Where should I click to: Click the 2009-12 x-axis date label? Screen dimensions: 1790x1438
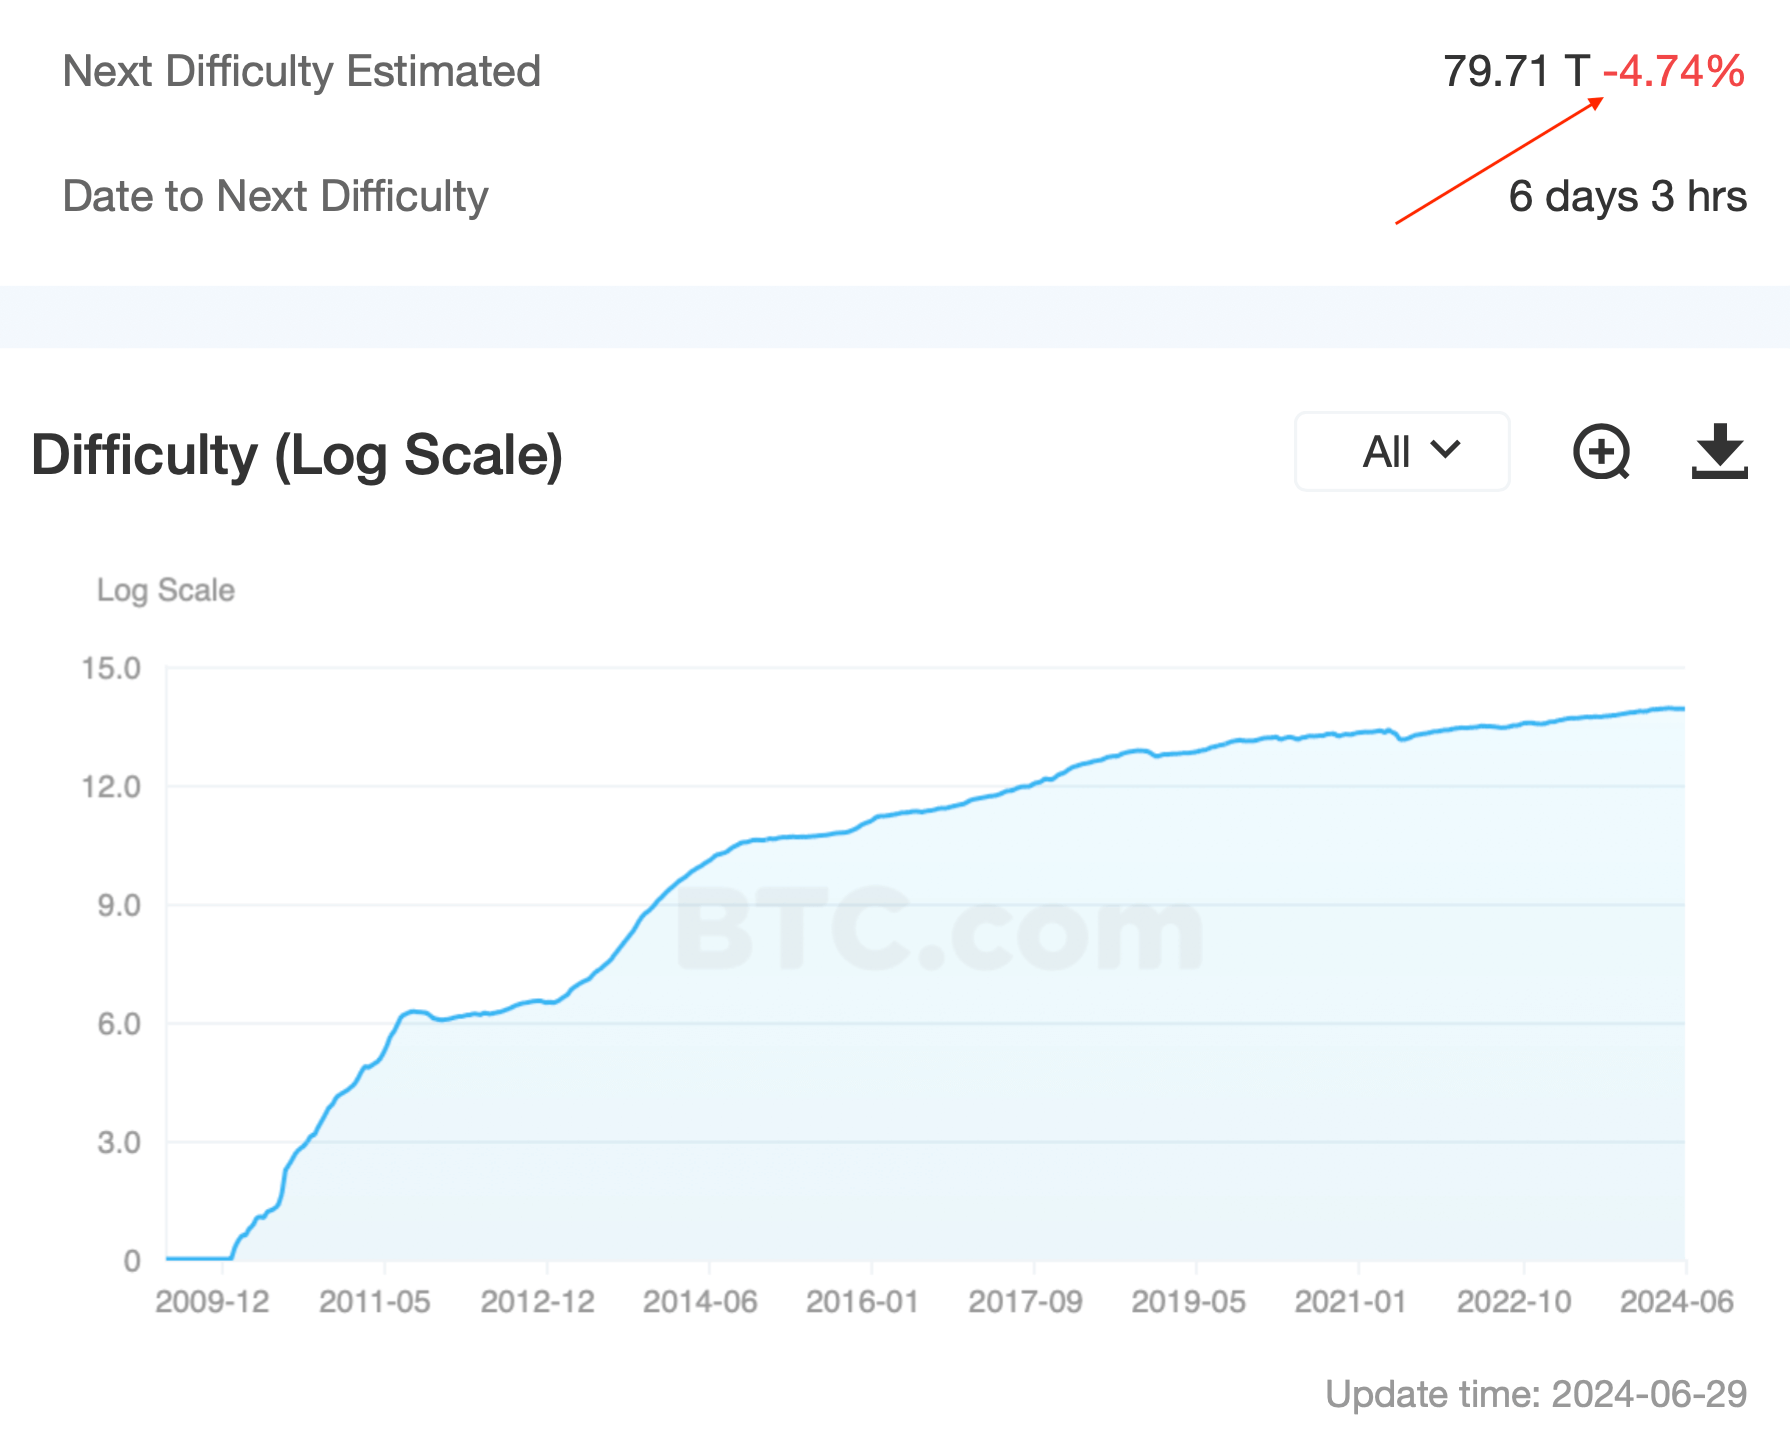[212, 1301]
